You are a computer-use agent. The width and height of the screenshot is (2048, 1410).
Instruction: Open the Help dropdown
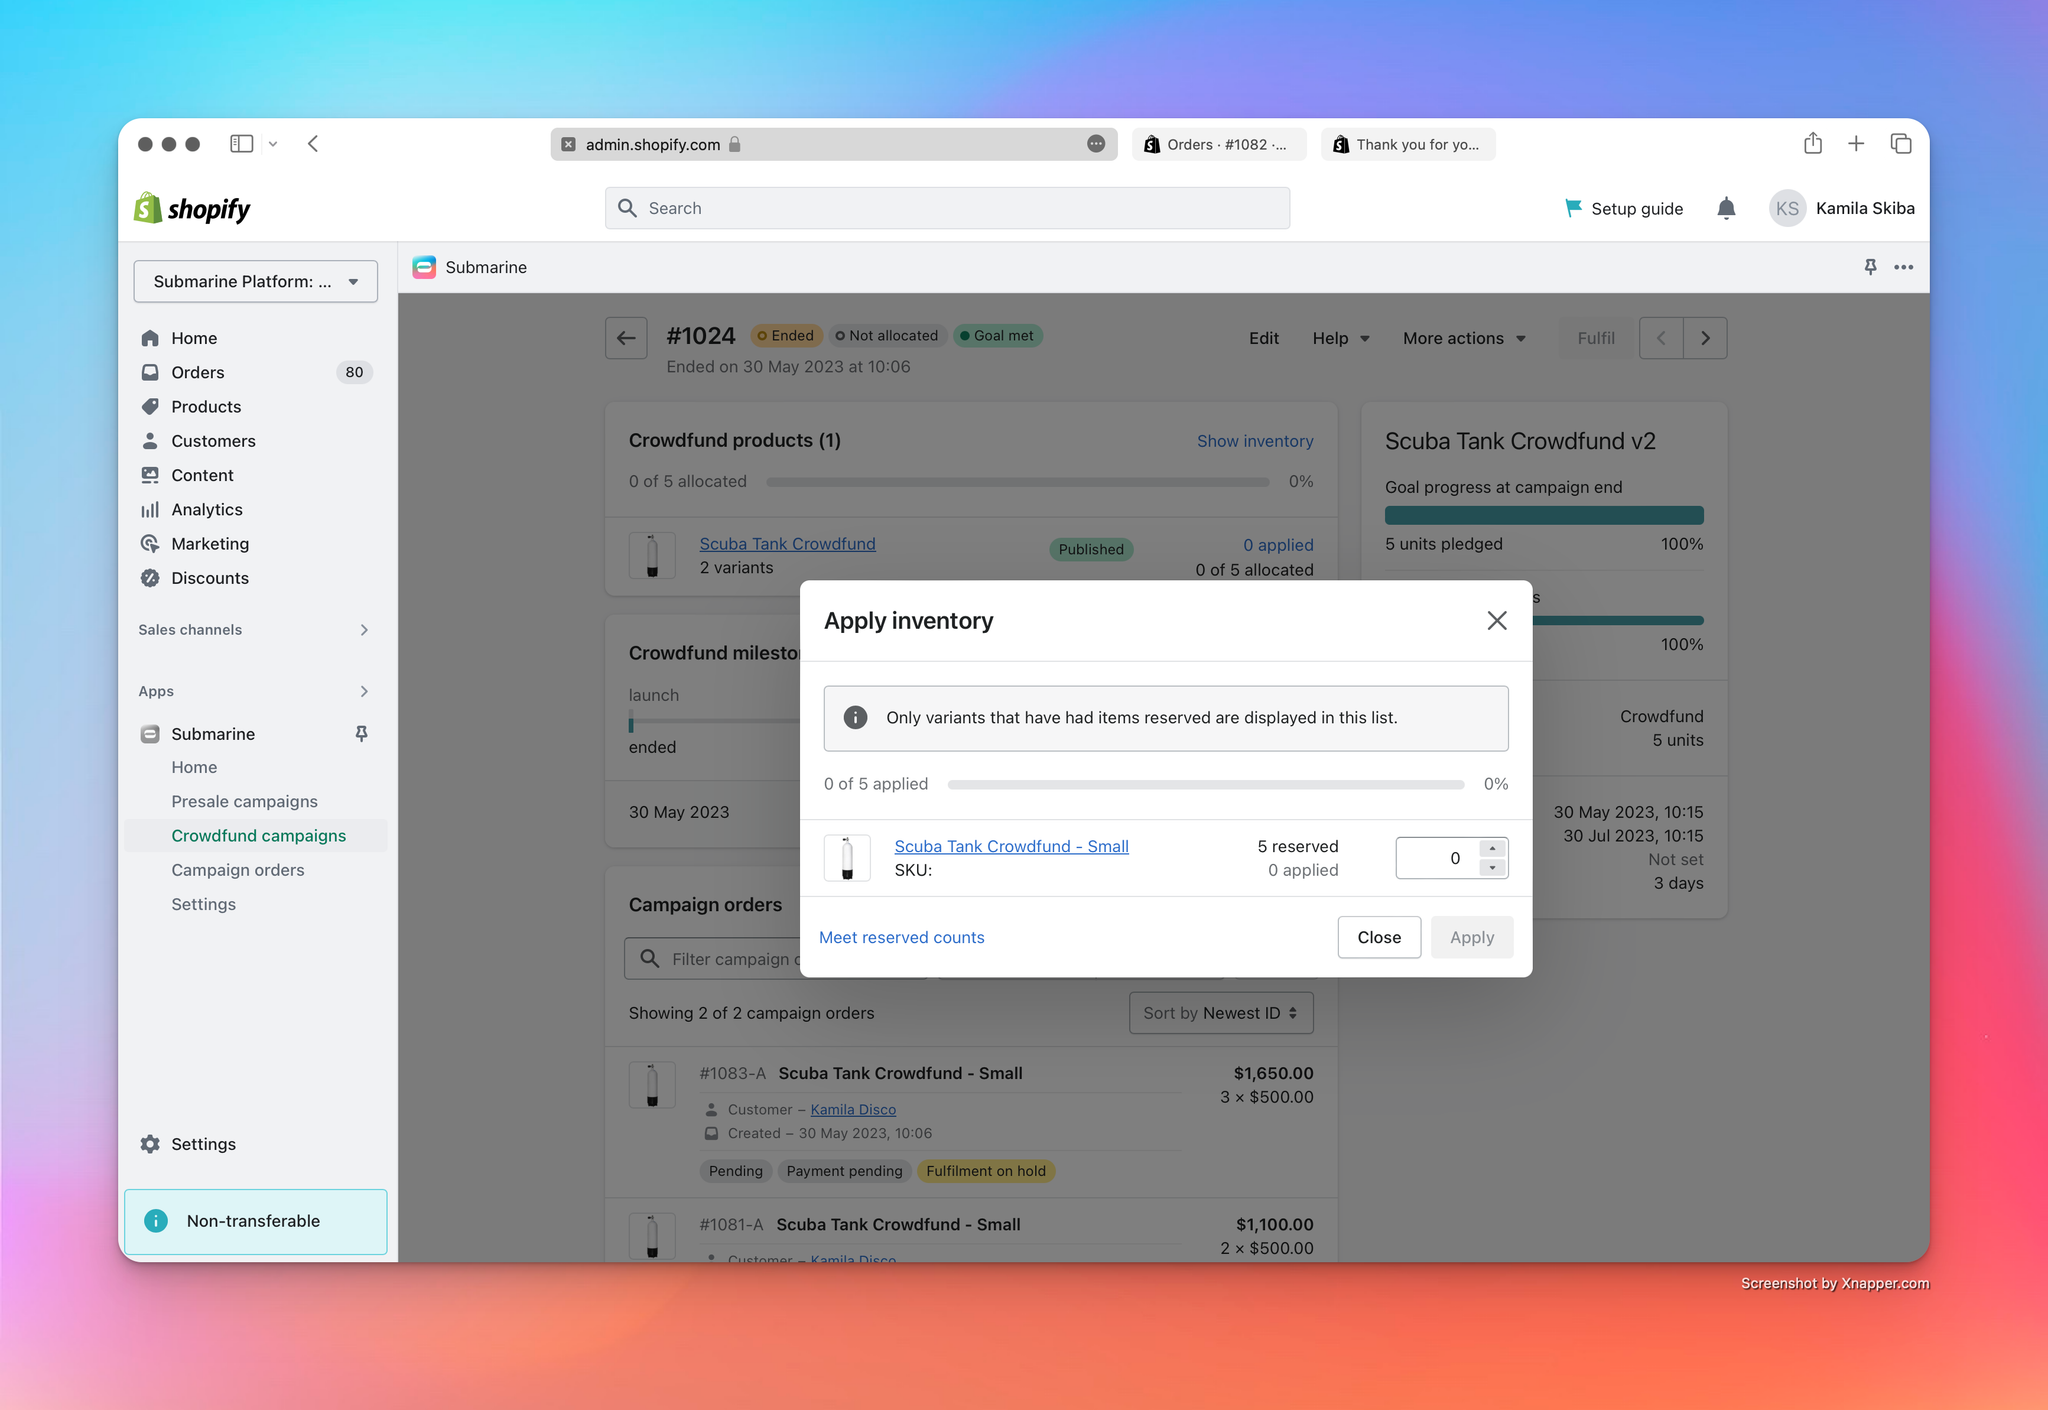(1340, 338)
